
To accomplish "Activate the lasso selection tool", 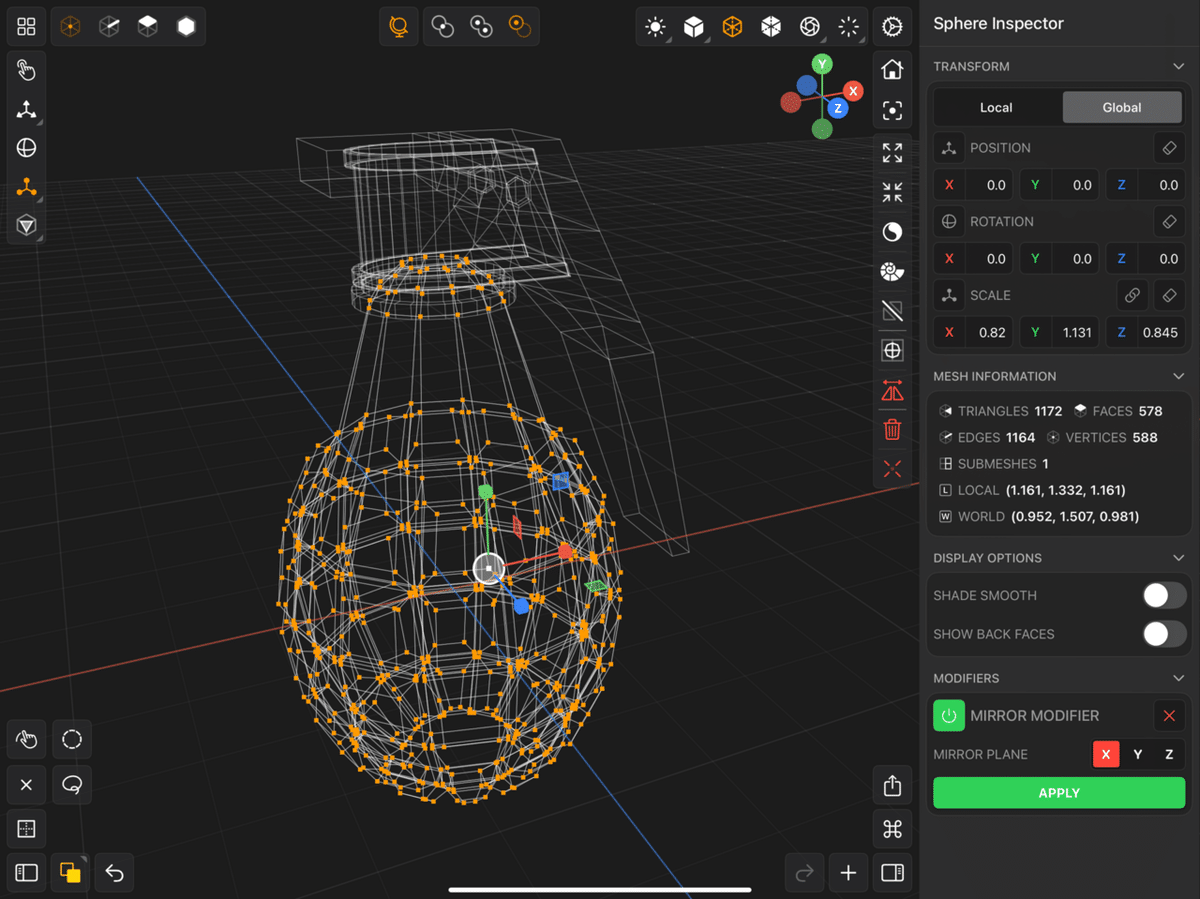I will pos(71,785).
